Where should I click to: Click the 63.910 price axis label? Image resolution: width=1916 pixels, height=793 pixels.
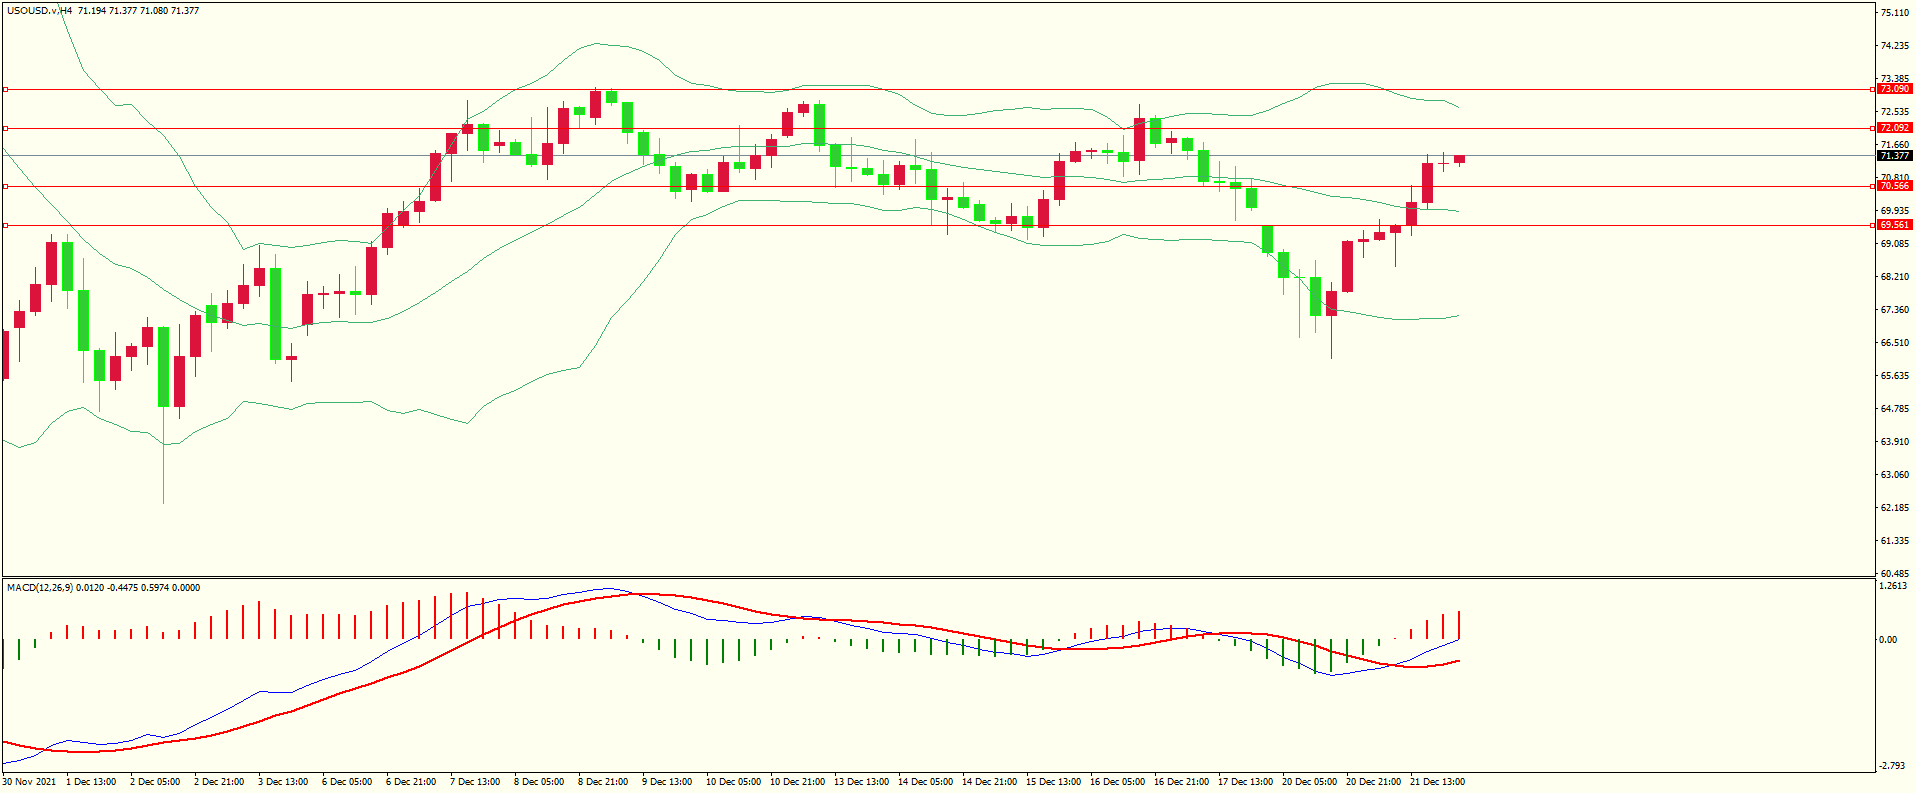(x=1894, y=442)
